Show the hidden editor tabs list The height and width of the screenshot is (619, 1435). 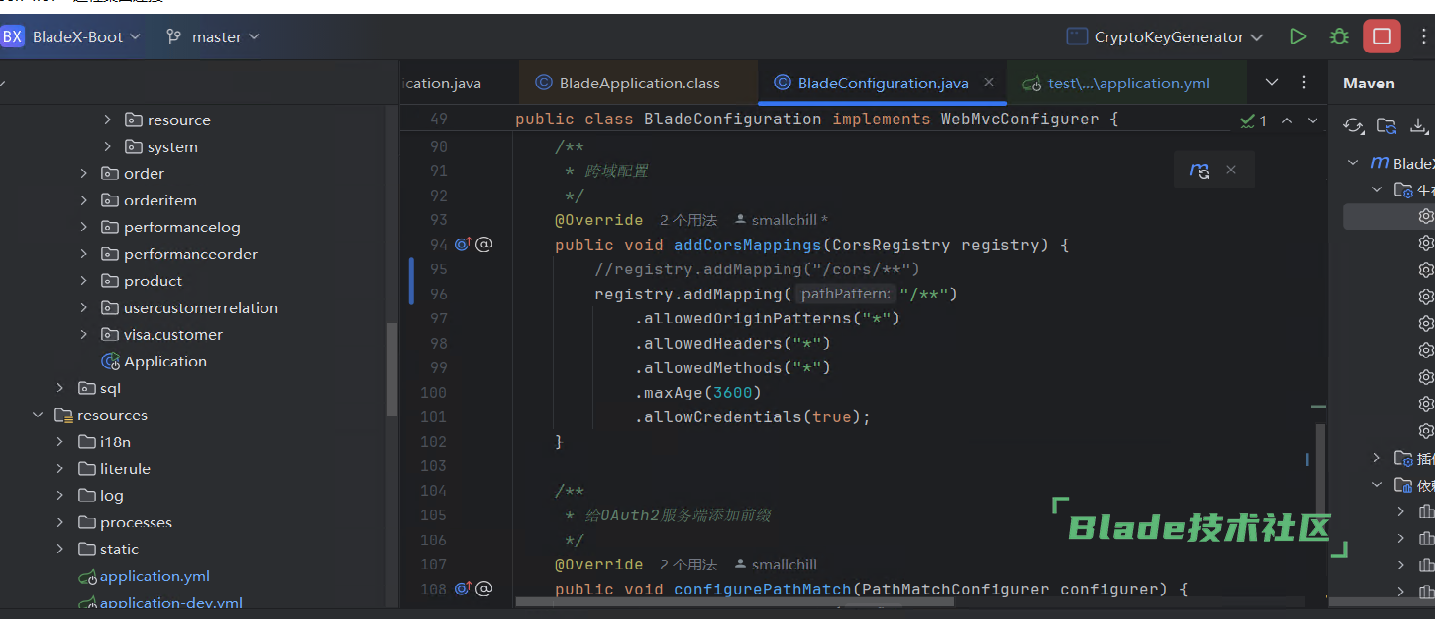pyautogui.click(x=1272, y=82)
